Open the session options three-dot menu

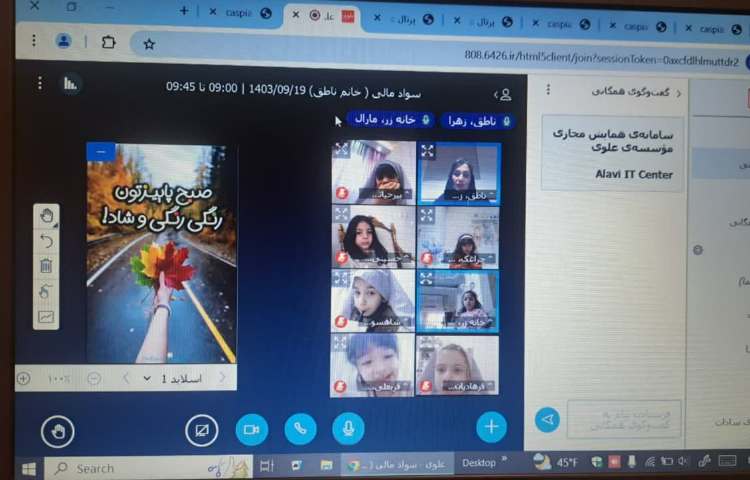coord(40,83)
